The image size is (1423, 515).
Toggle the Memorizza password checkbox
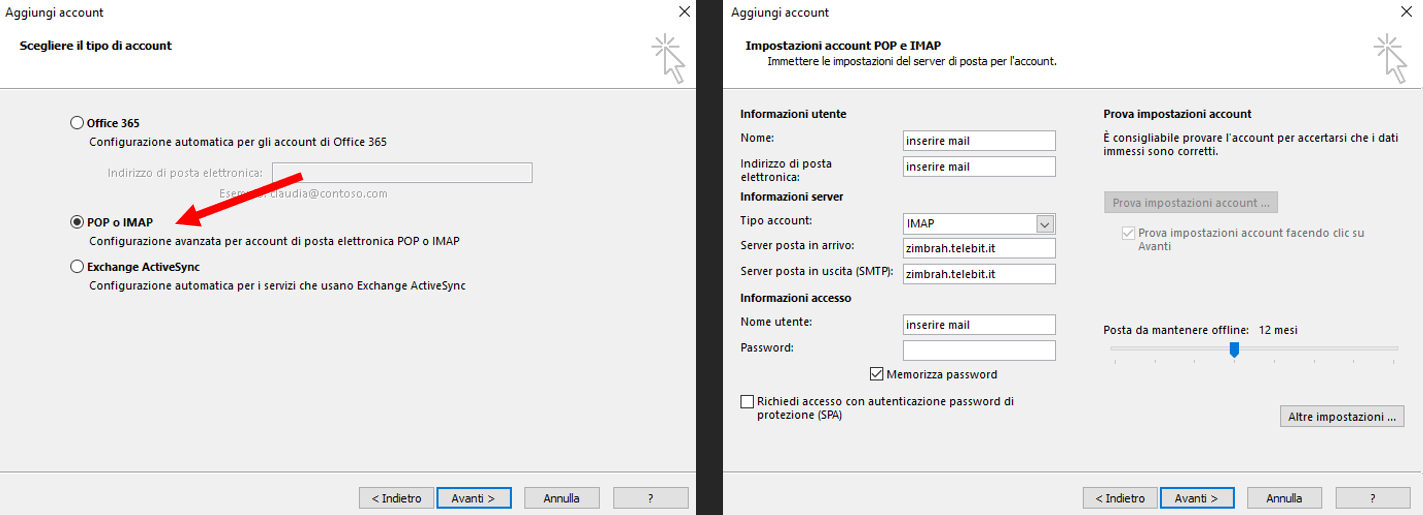click(x=878, y=375)
